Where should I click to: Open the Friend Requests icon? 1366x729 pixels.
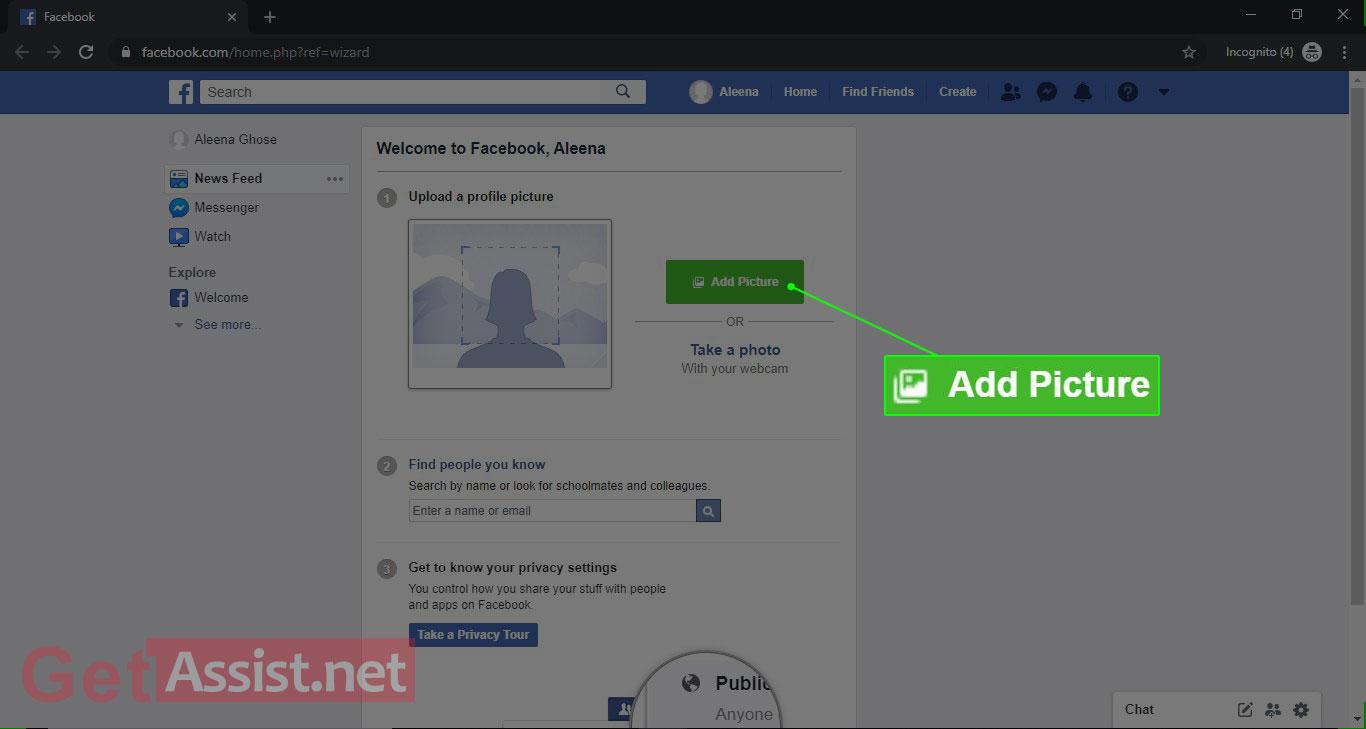click(1011, 92)
